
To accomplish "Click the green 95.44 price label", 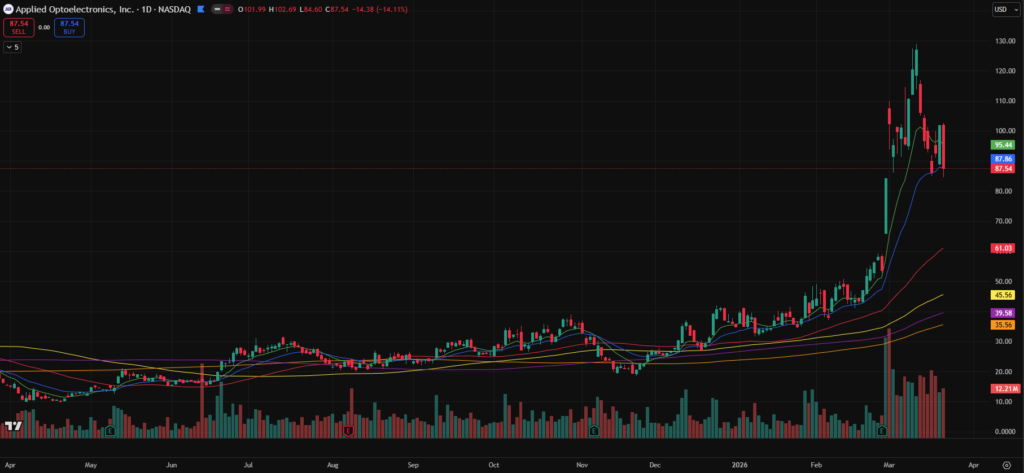I will tap(1003, 145).
